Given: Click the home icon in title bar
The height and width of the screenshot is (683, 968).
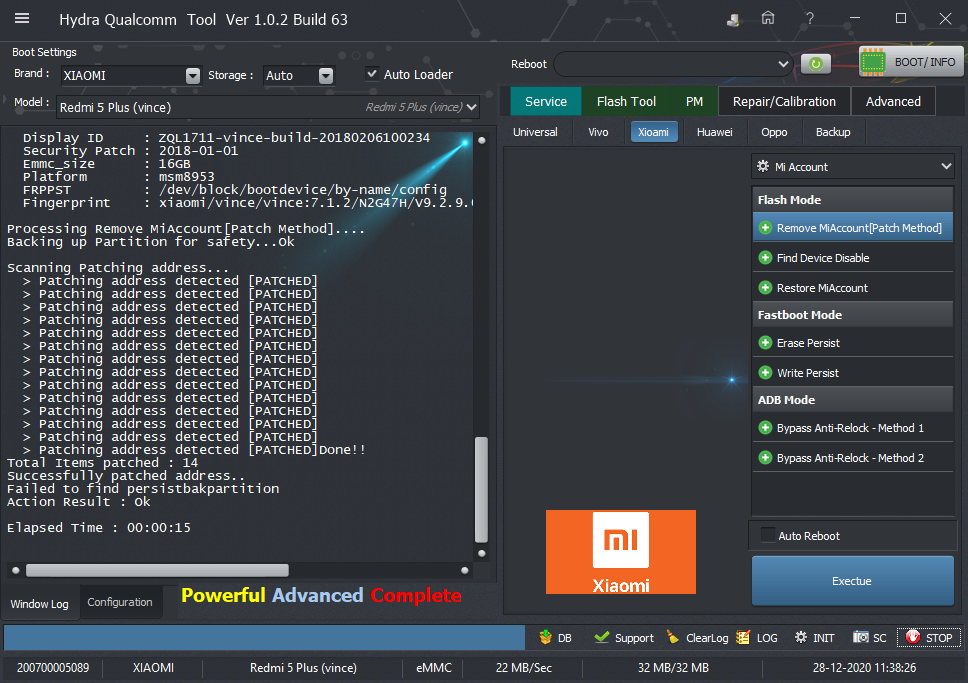Looking at the screenshot, I should [768, 19].
